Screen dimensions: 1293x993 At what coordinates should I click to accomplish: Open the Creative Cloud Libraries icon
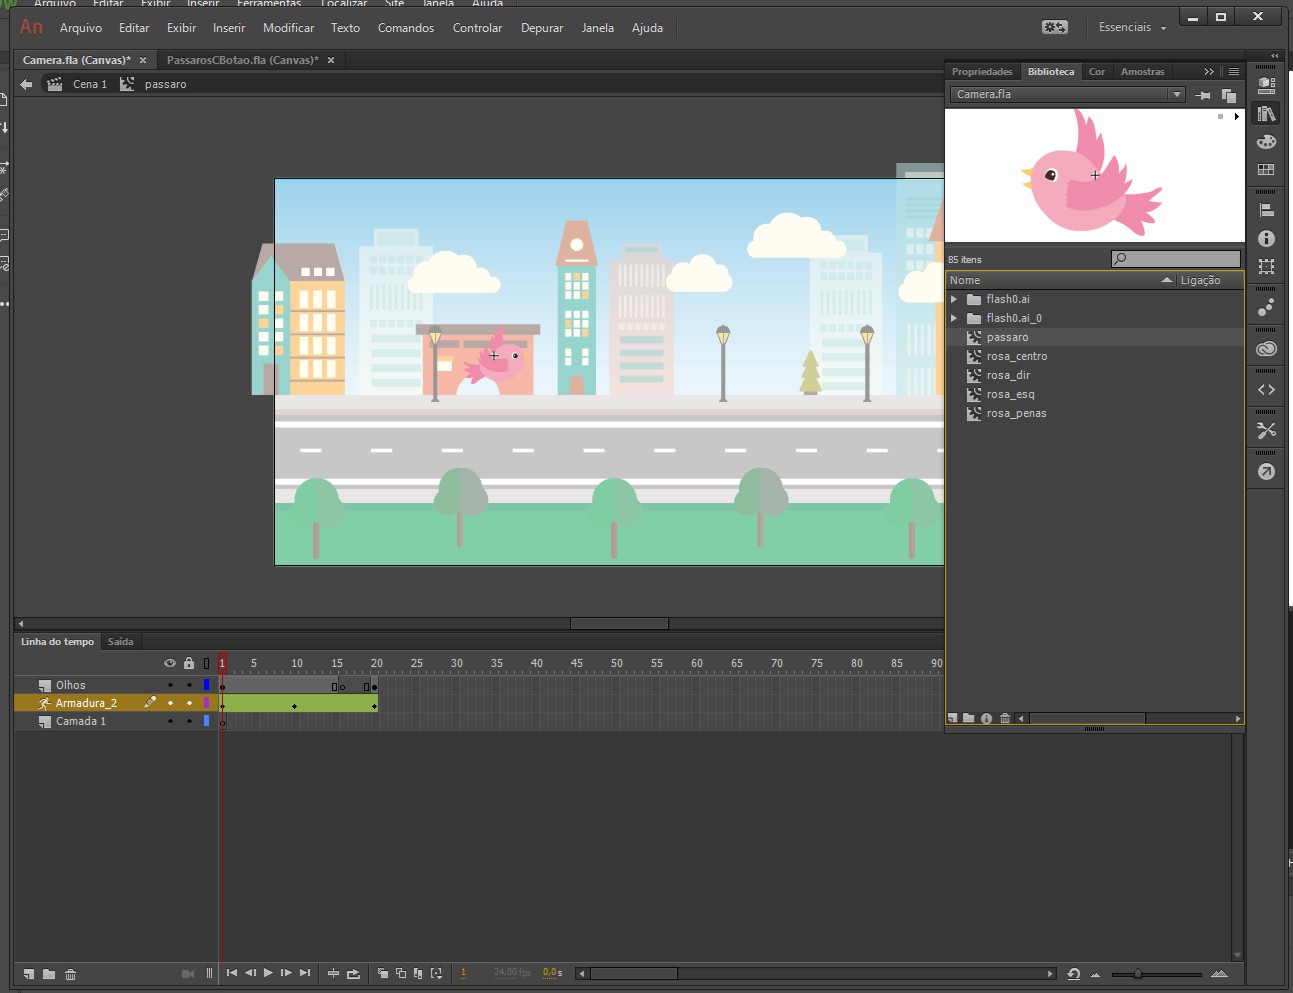pyautogui.click(x=1266, y=348)
